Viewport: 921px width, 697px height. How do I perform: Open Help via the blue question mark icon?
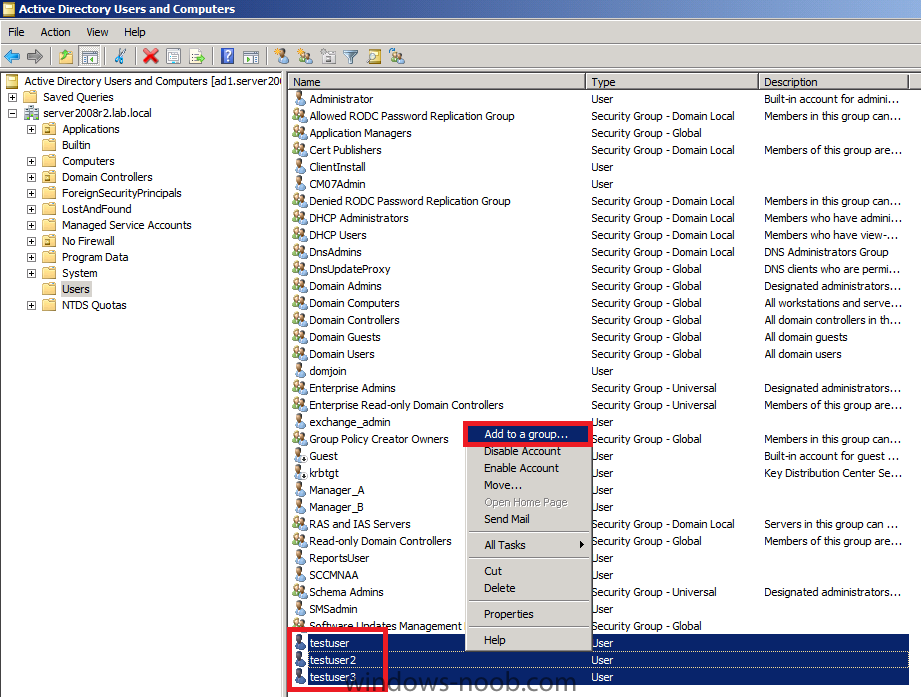227,56
